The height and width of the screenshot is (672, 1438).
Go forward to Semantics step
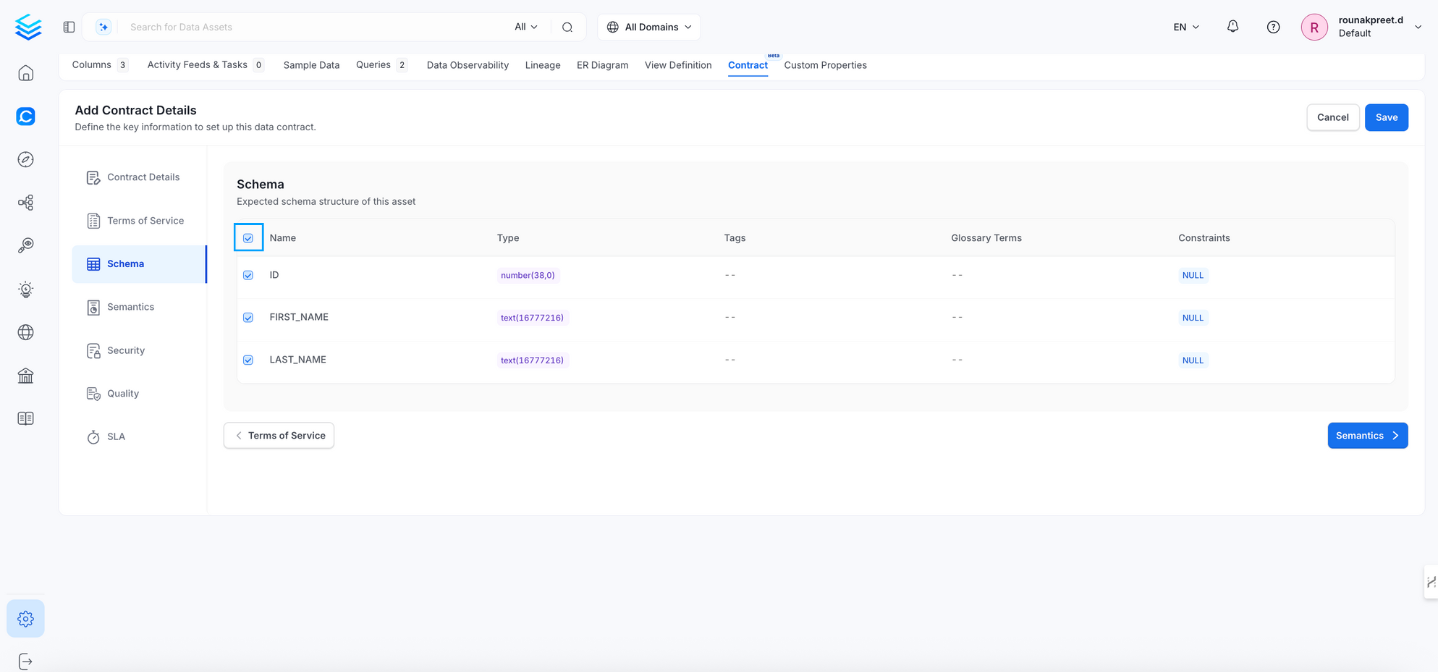tap(1366, 435)
